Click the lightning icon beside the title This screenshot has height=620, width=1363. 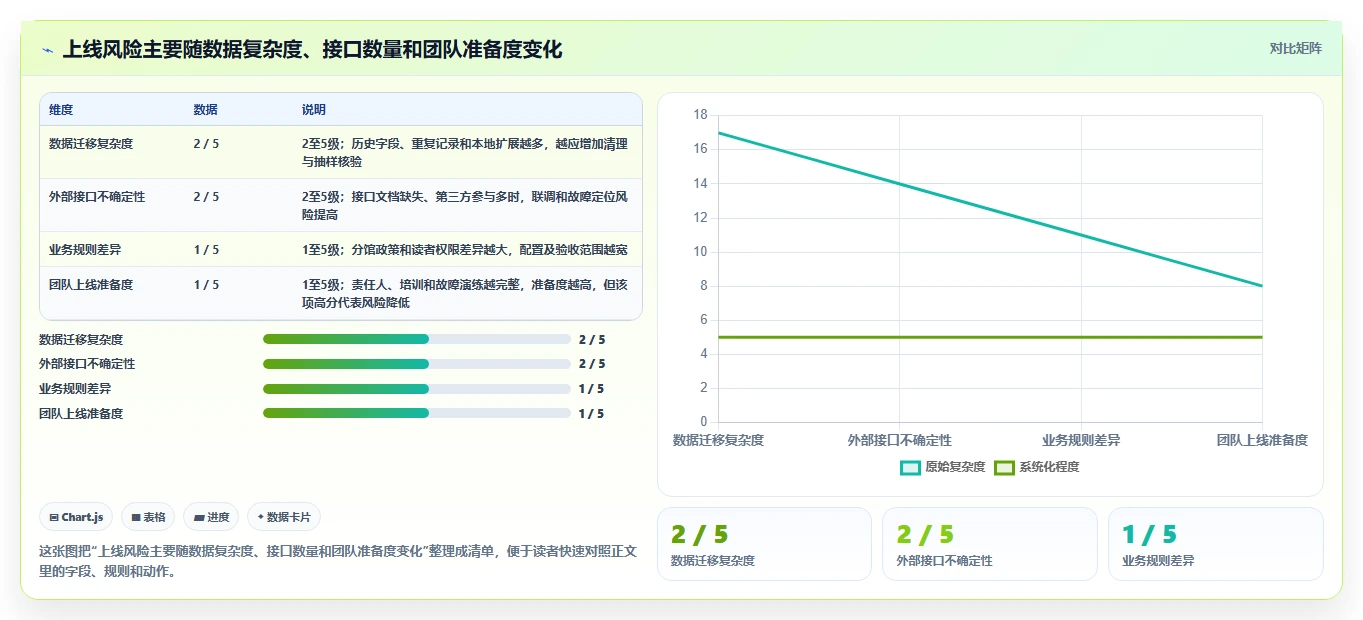pos(48,49)
